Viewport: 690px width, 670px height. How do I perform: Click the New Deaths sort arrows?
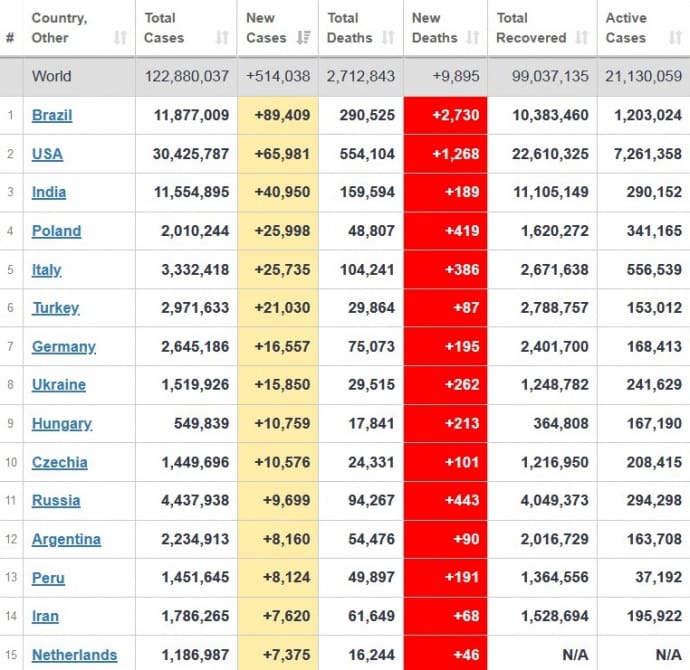(x=473, y=38)
